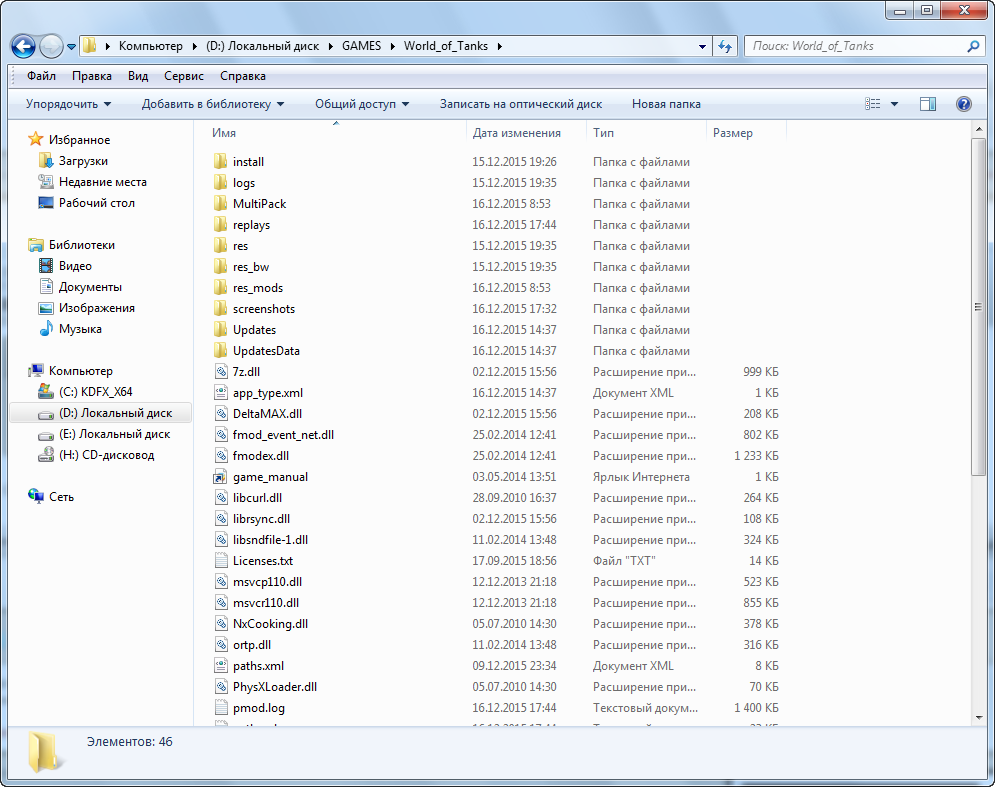995x787 pixels.
Task: Click the H: CD drive icon
Action: [x=45, y=455]
